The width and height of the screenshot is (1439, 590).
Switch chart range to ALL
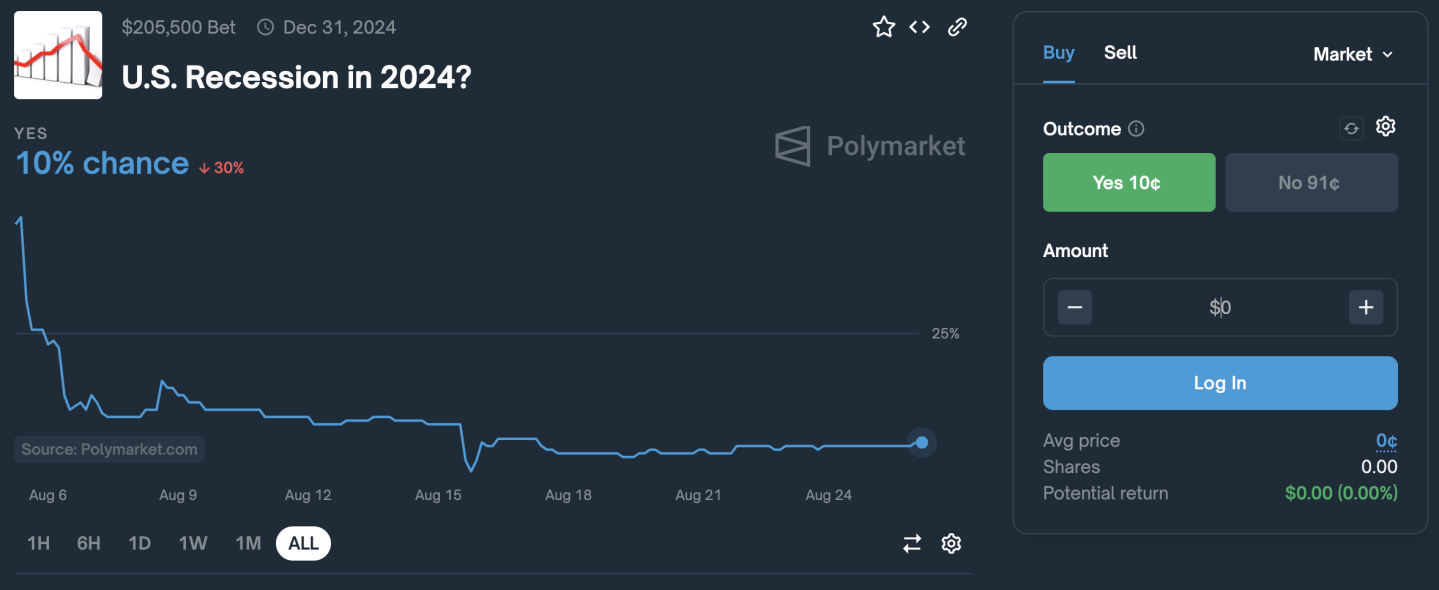tap(303, 543)
